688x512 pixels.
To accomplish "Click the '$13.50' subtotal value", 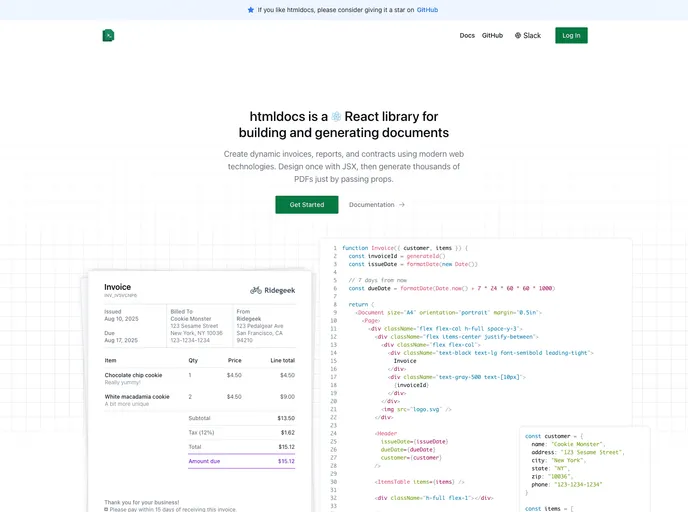I will pos(286,418).
